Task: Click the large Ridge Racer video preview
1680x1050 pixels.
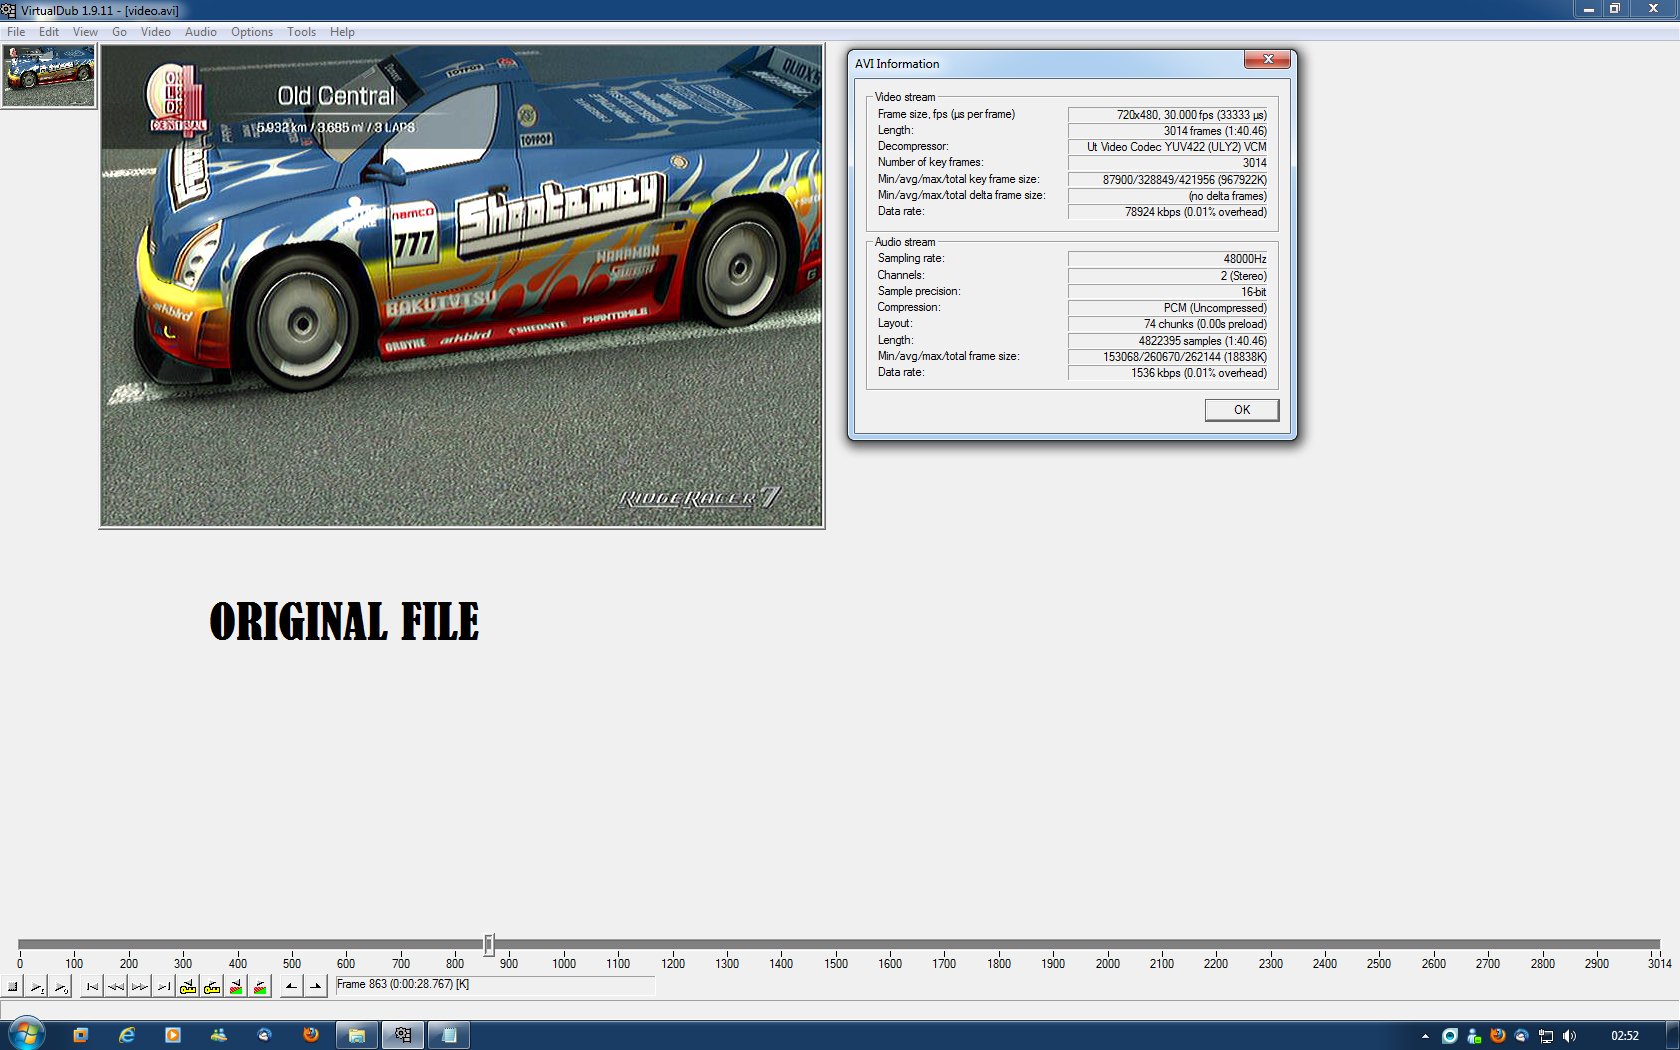Action: [x=462, y=285]
